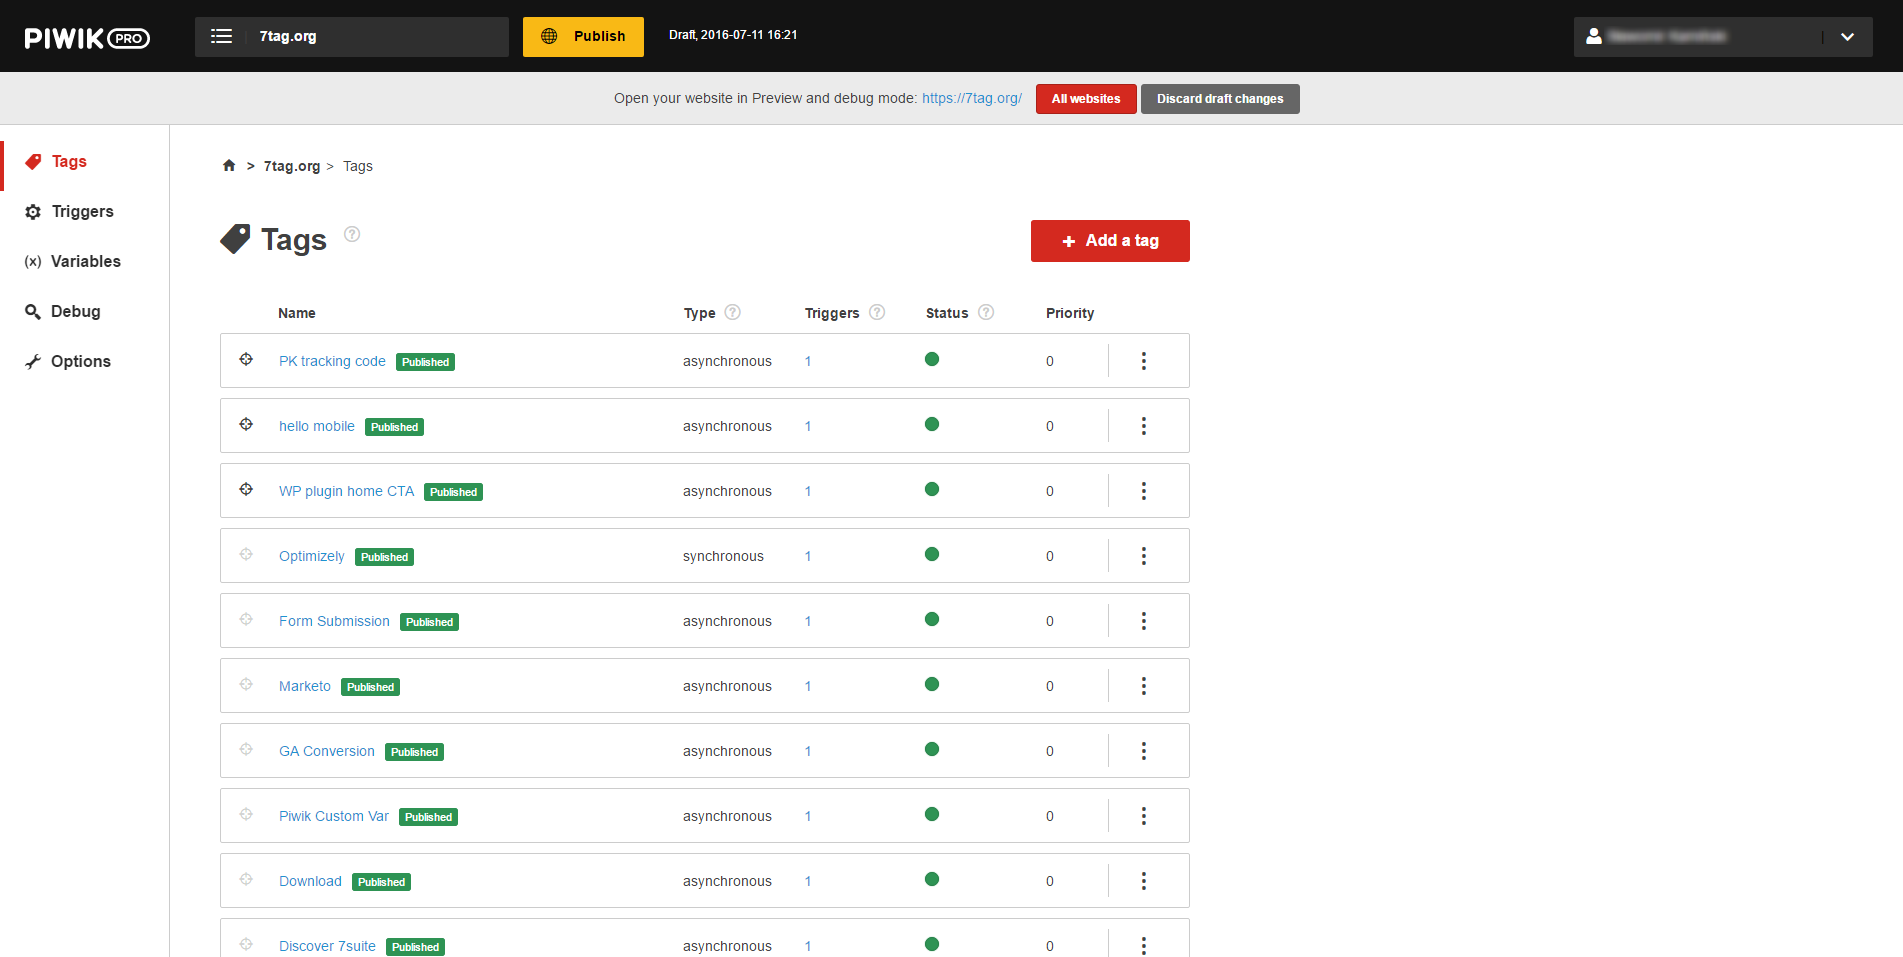Open the 7tag.org website selector

tap(351, 36)
